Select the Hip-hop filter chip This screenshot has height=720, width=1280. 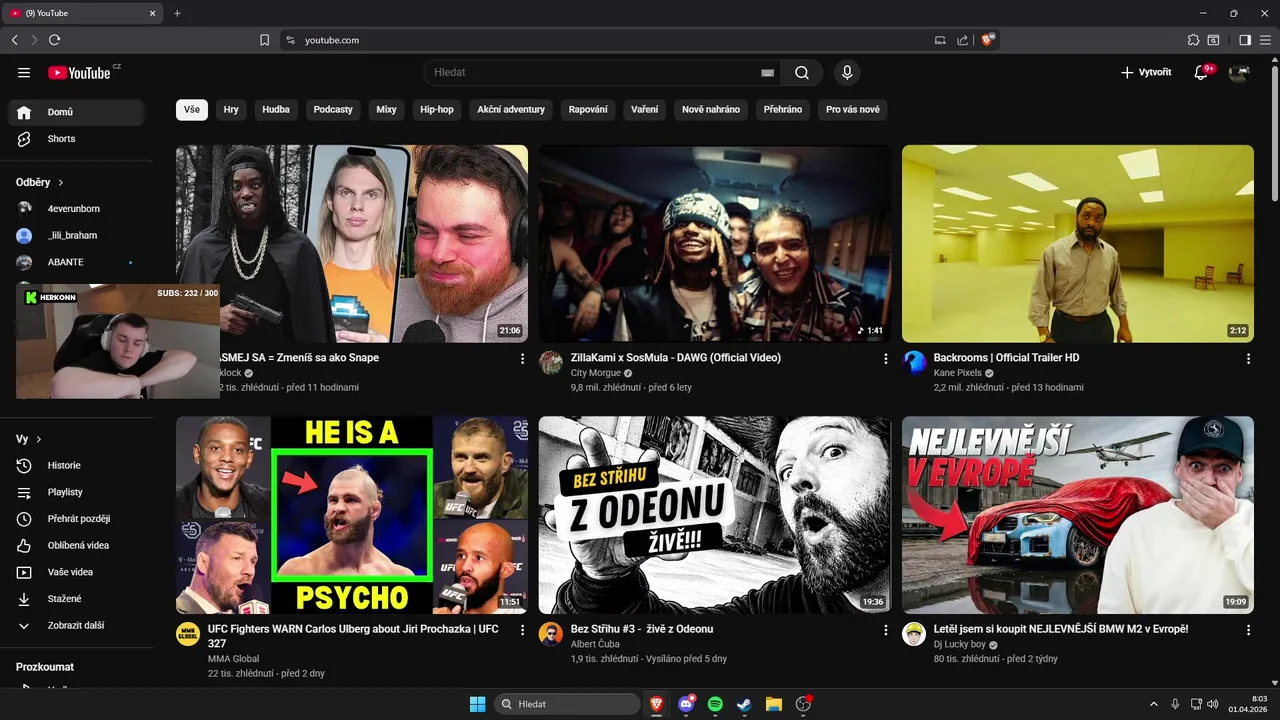click(x=437, y=109)
